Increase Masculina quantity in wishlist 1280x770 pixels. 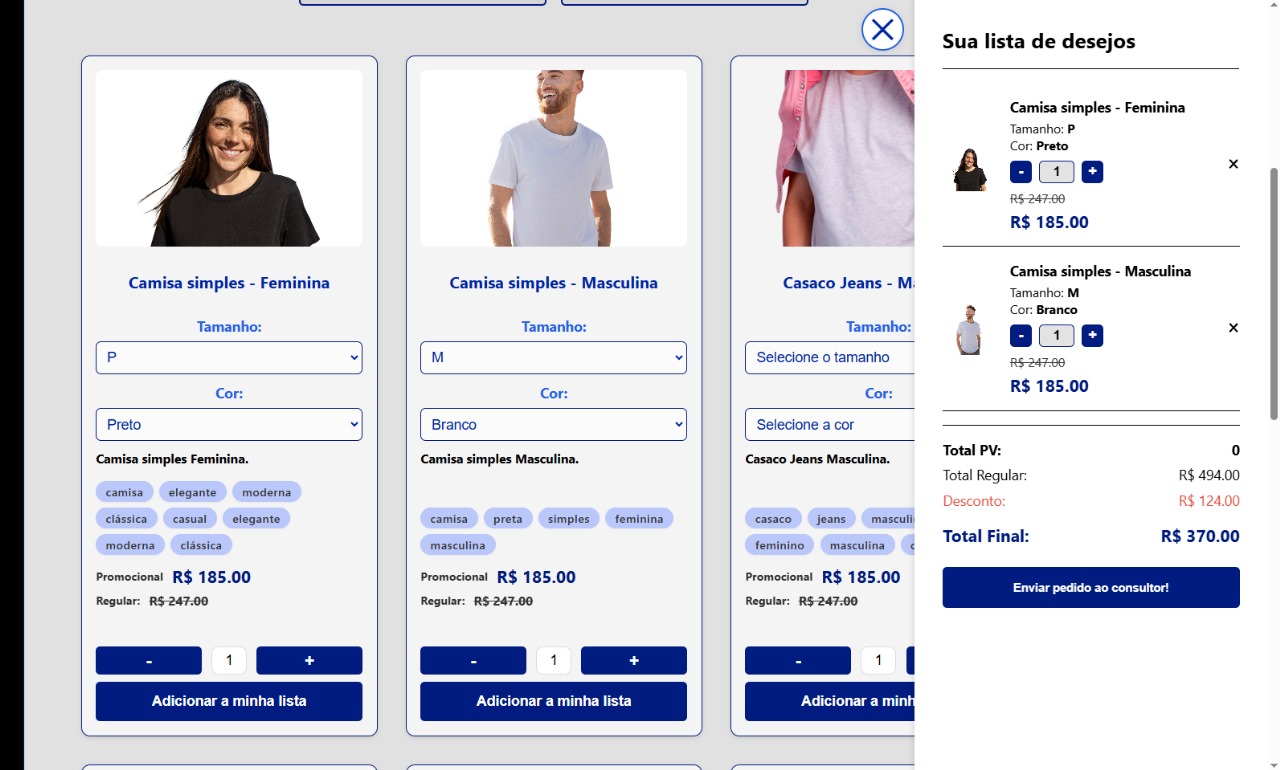pos(1092,336)
